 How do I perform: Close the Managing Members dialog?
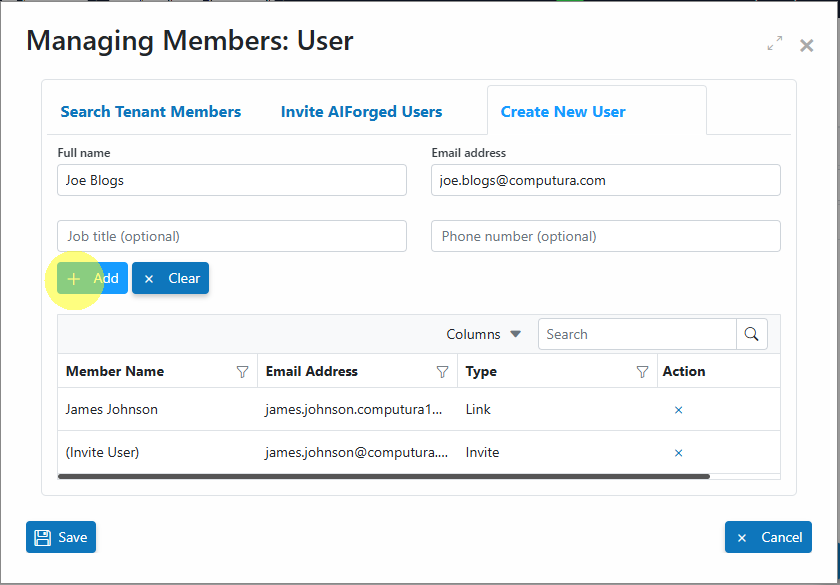[x=806, y=46]
